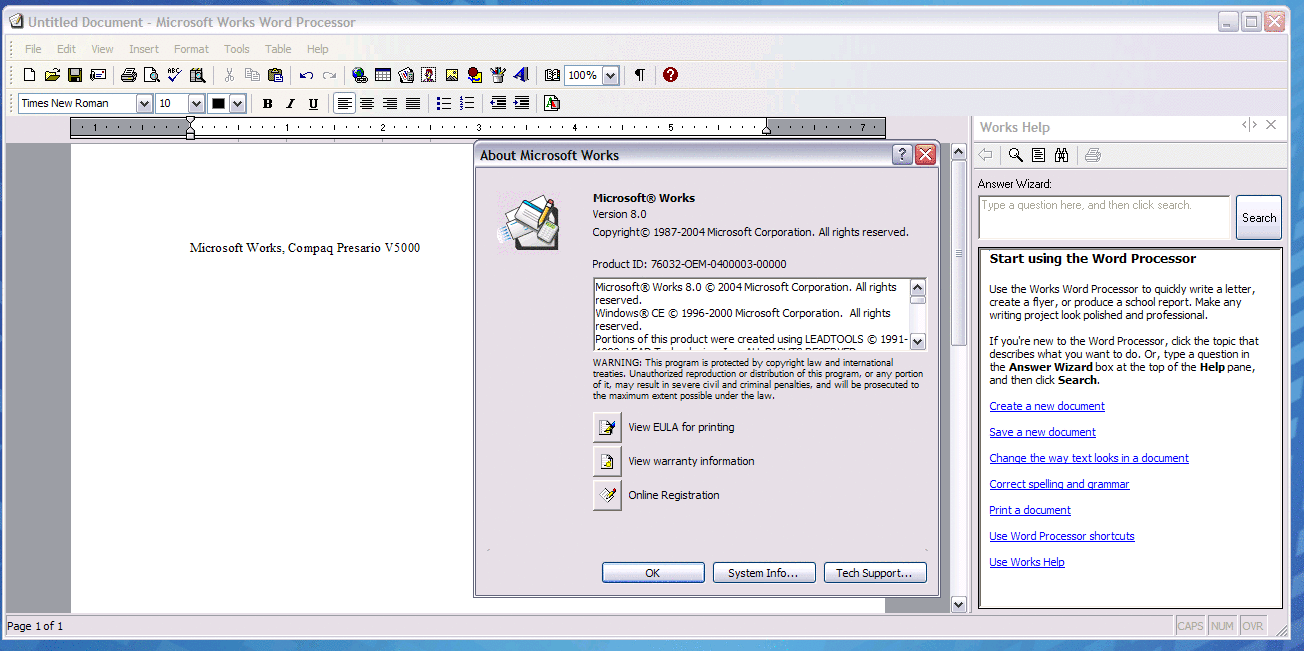Print the document using the main toolbar printer icon

128,75
